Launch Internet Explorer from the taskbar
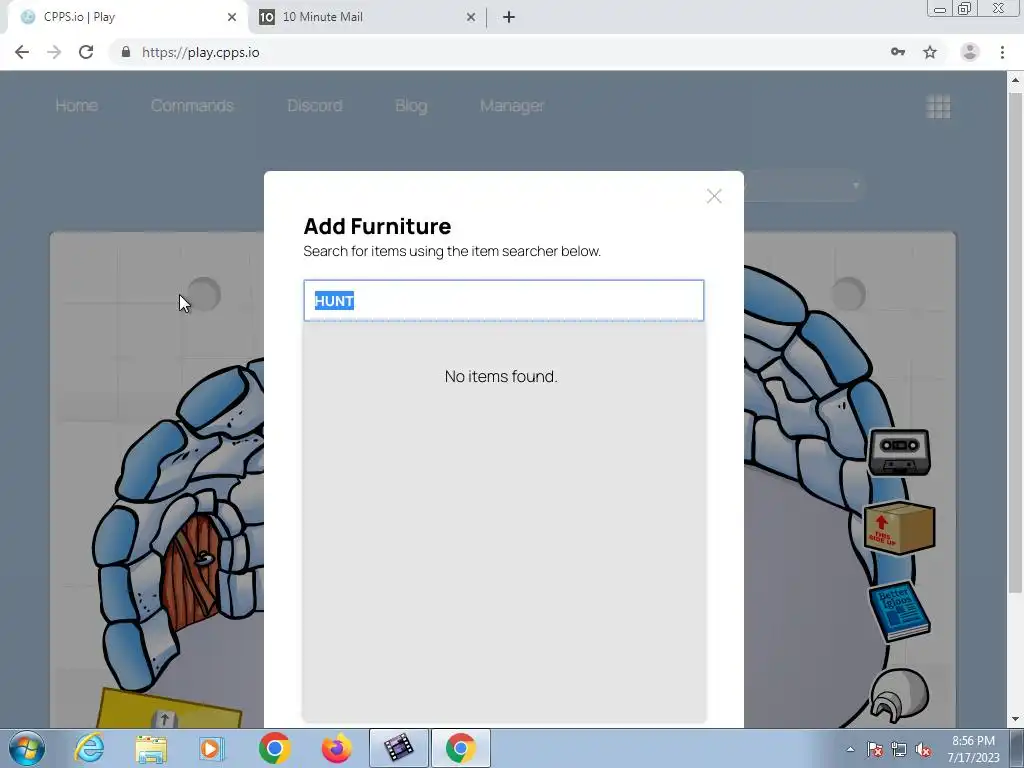This screenshot has height=768, width=1024. tap(89, 748)
